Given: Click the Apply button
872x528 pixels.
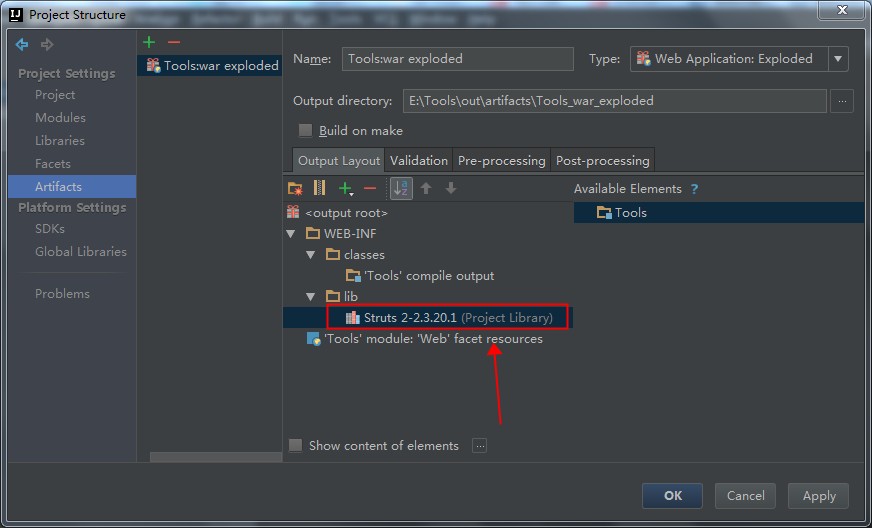Looking at the screenshot, I should point(819,496).
